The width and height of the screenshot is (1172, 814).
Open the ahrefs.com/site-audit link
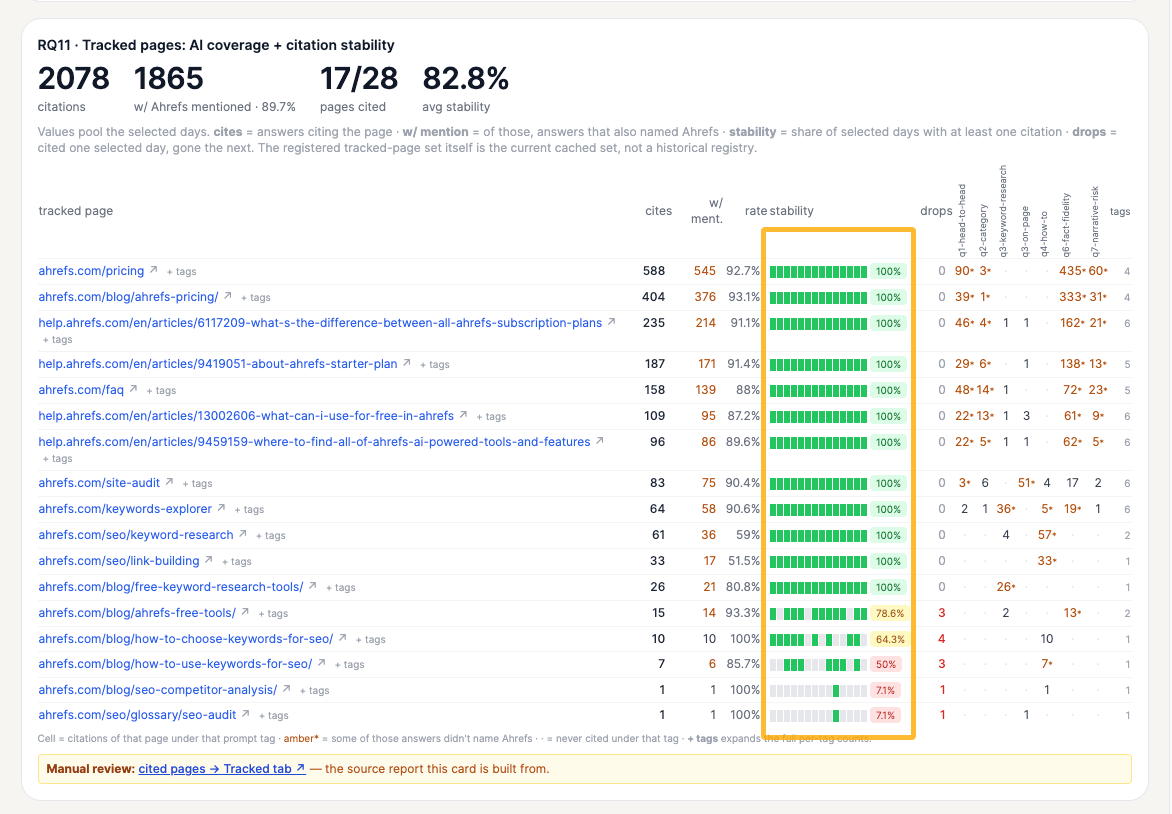pyautogui.click(x=99, y=483)
